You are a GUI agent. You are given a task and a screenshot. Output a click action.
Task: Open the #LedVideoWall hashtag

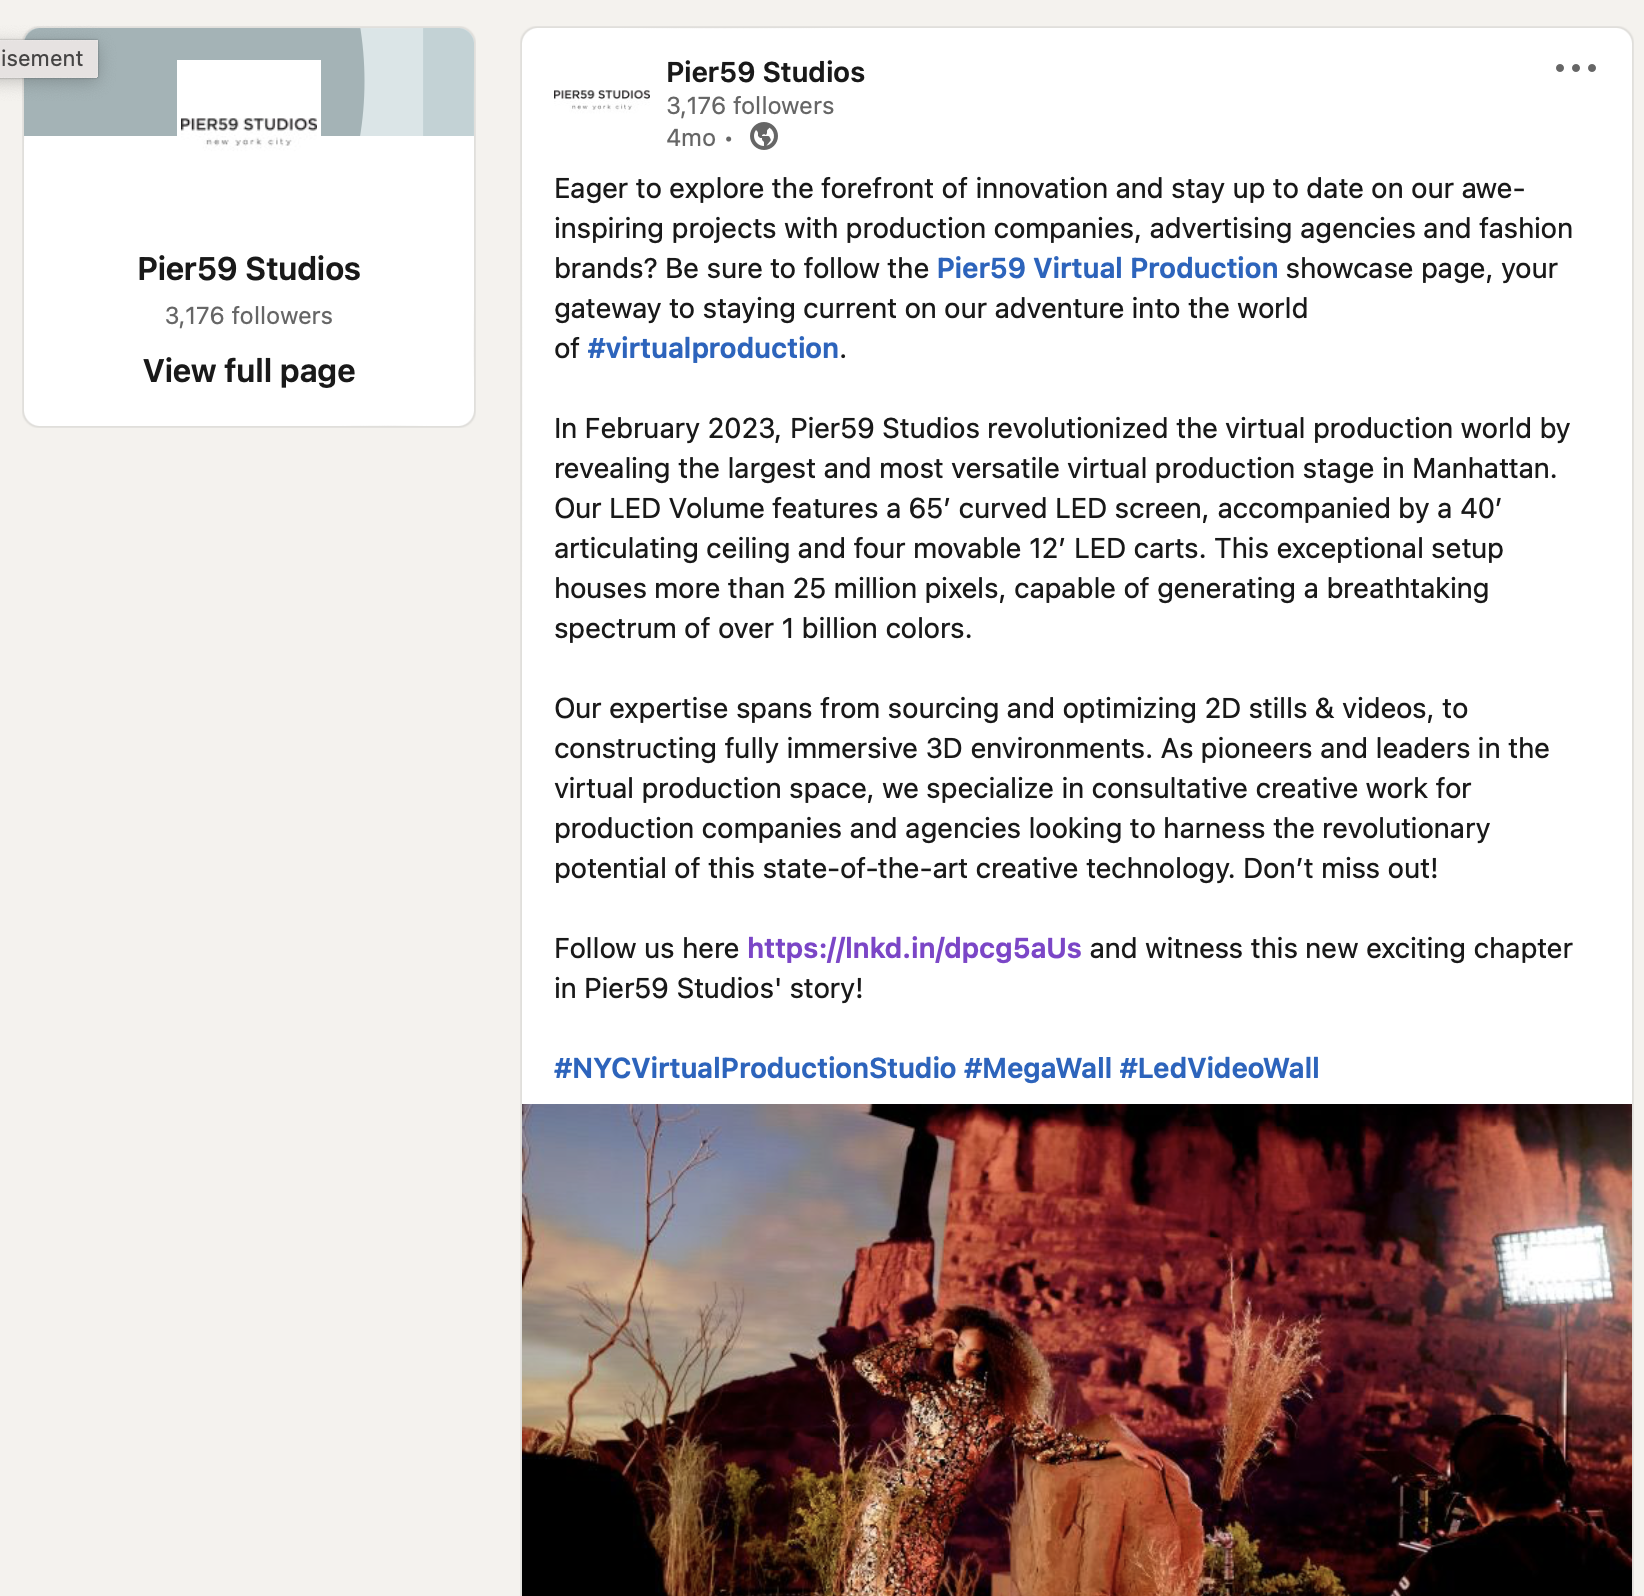pyautogui.click(x=1219, y=1068)
